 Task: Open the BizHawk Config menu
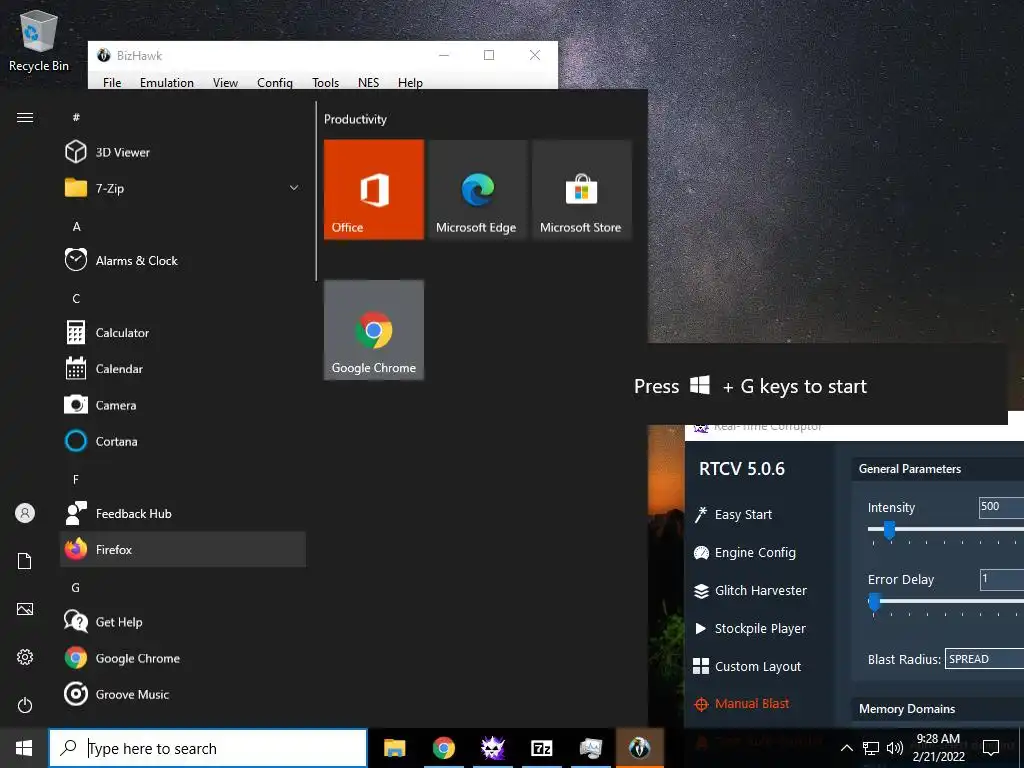point(275,82)
